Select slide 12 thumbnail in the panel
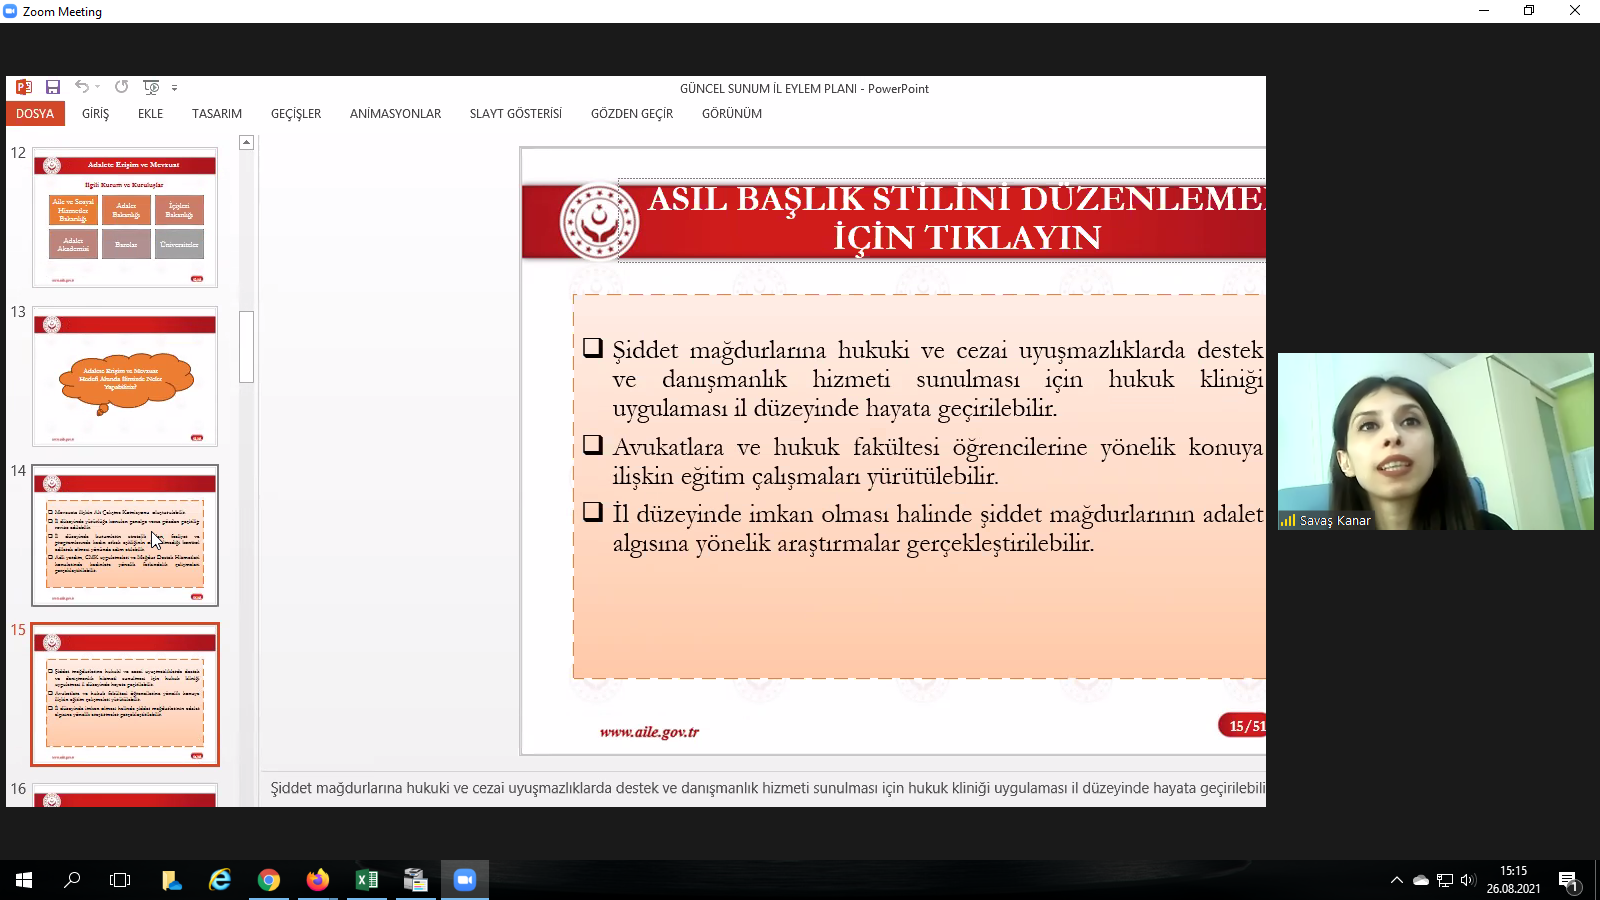Image resolution: width=1600 pixels, height=900 pixels. pyautogui.click(x=125, y=218)
